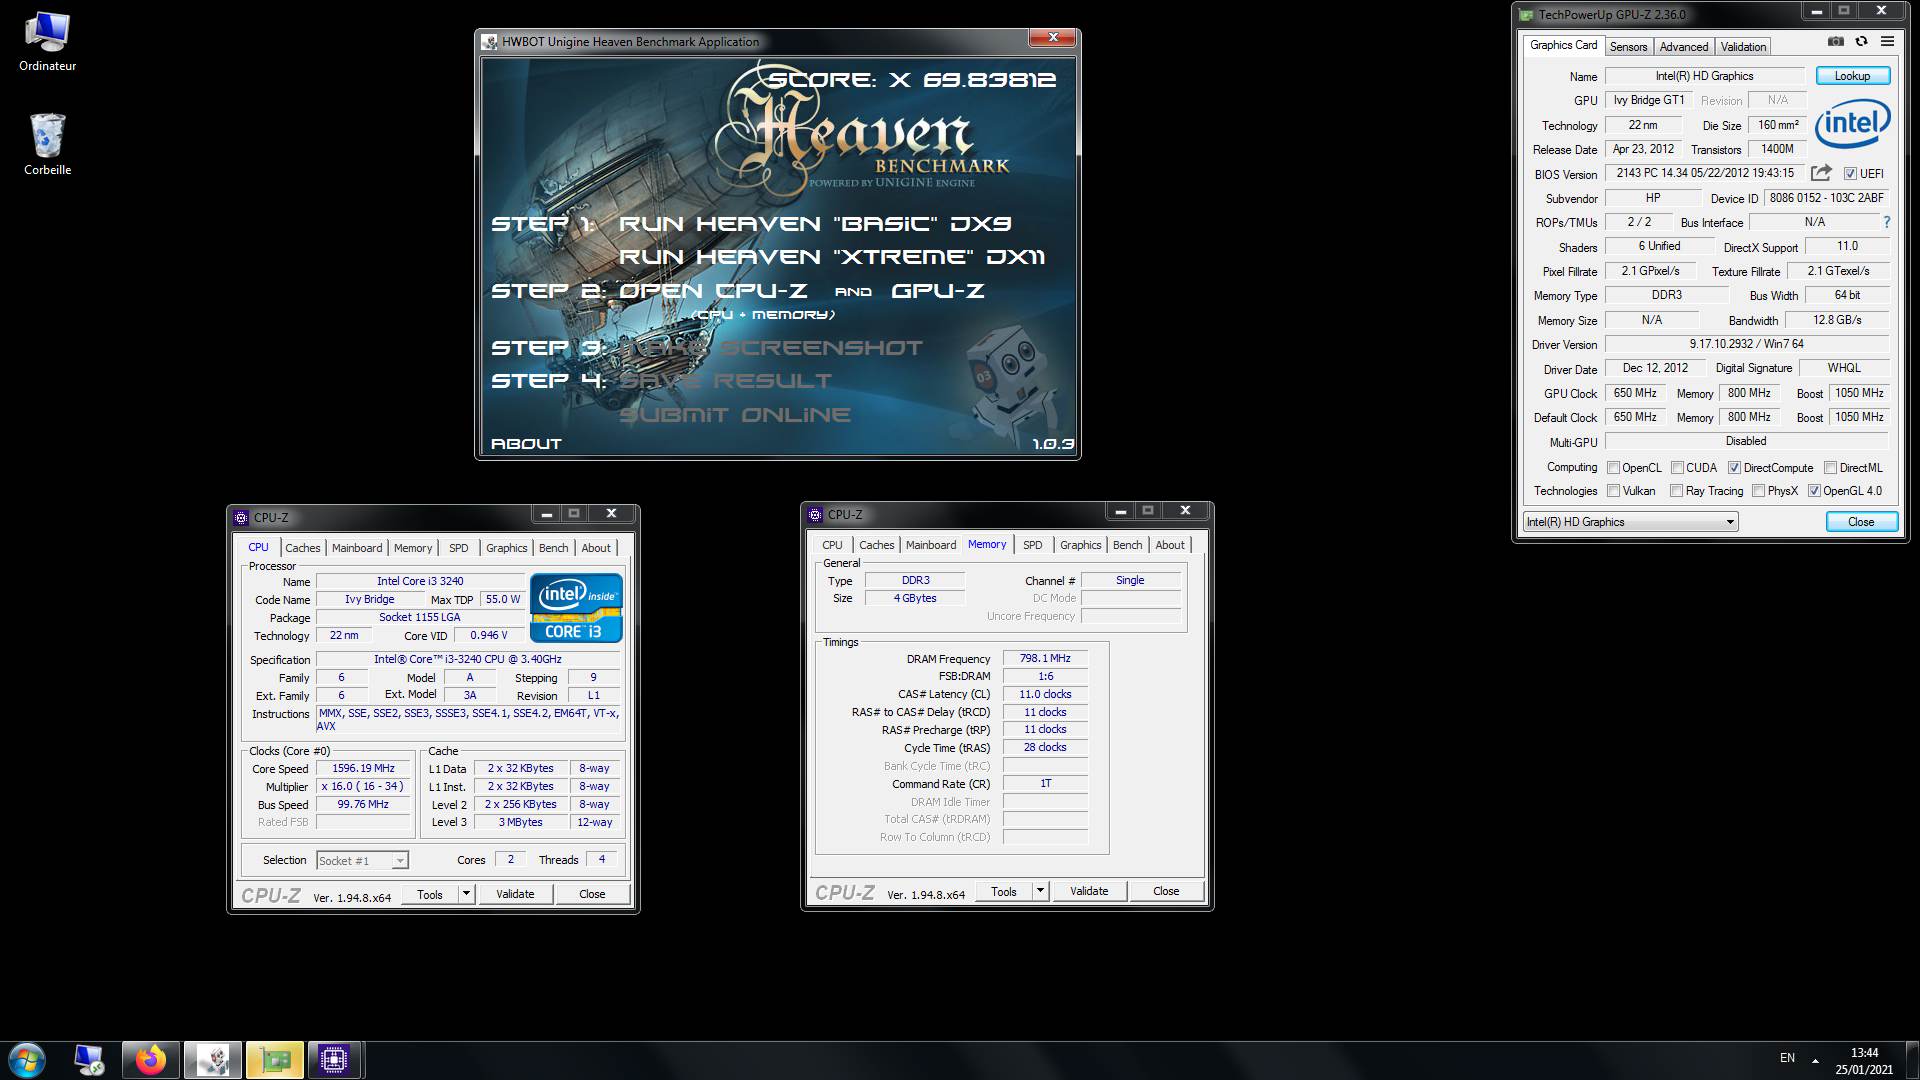Open Caches tab in left CPU-Z window

(x=302, y=548)
